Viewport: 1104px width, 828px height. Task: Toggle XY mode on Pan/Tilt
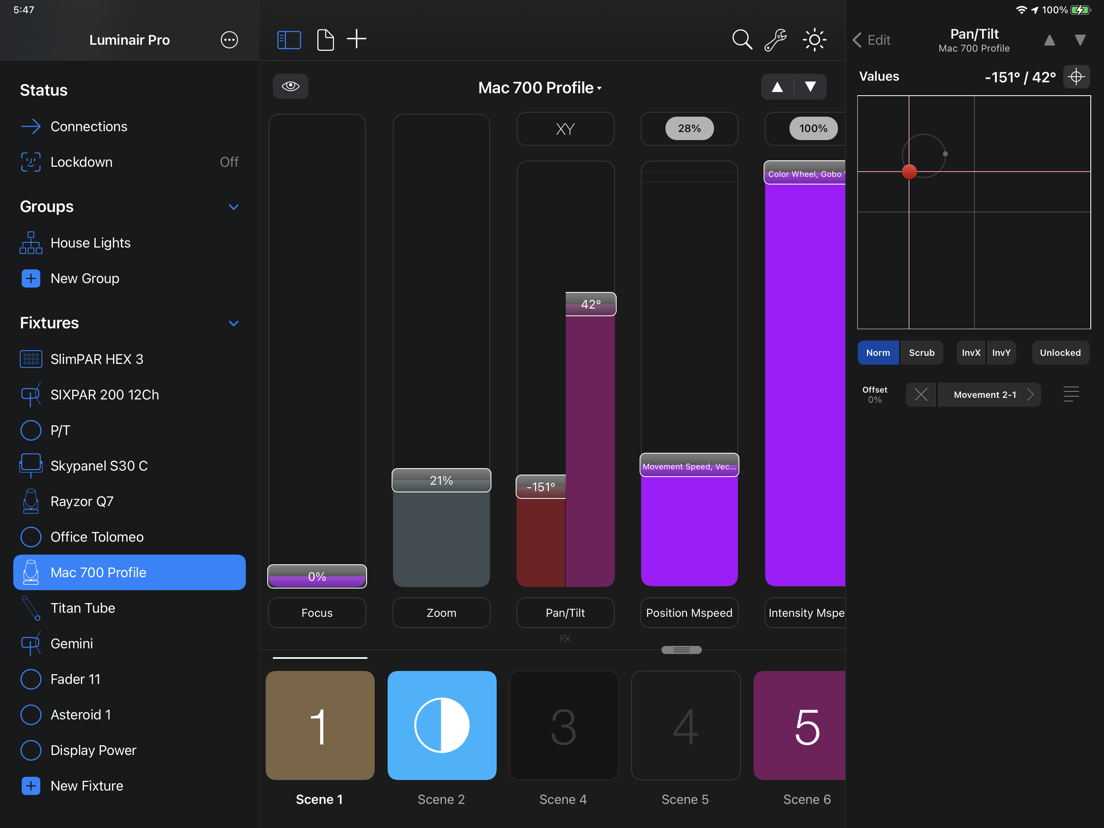[x=565, y=129]
